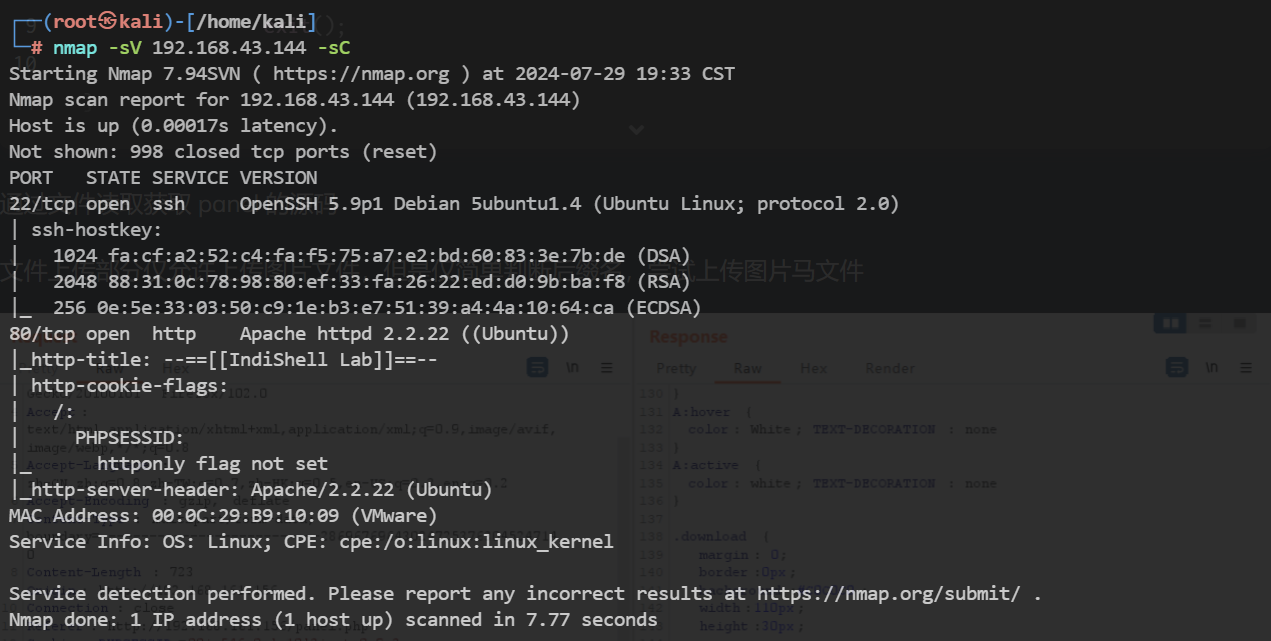Click the Response panel heading

coord(688,337)
